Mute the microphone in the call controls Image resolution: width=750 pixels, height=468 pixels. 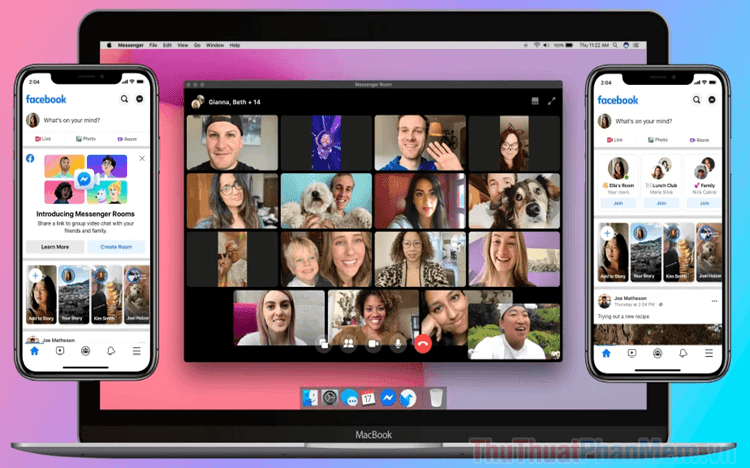(397, 344)
